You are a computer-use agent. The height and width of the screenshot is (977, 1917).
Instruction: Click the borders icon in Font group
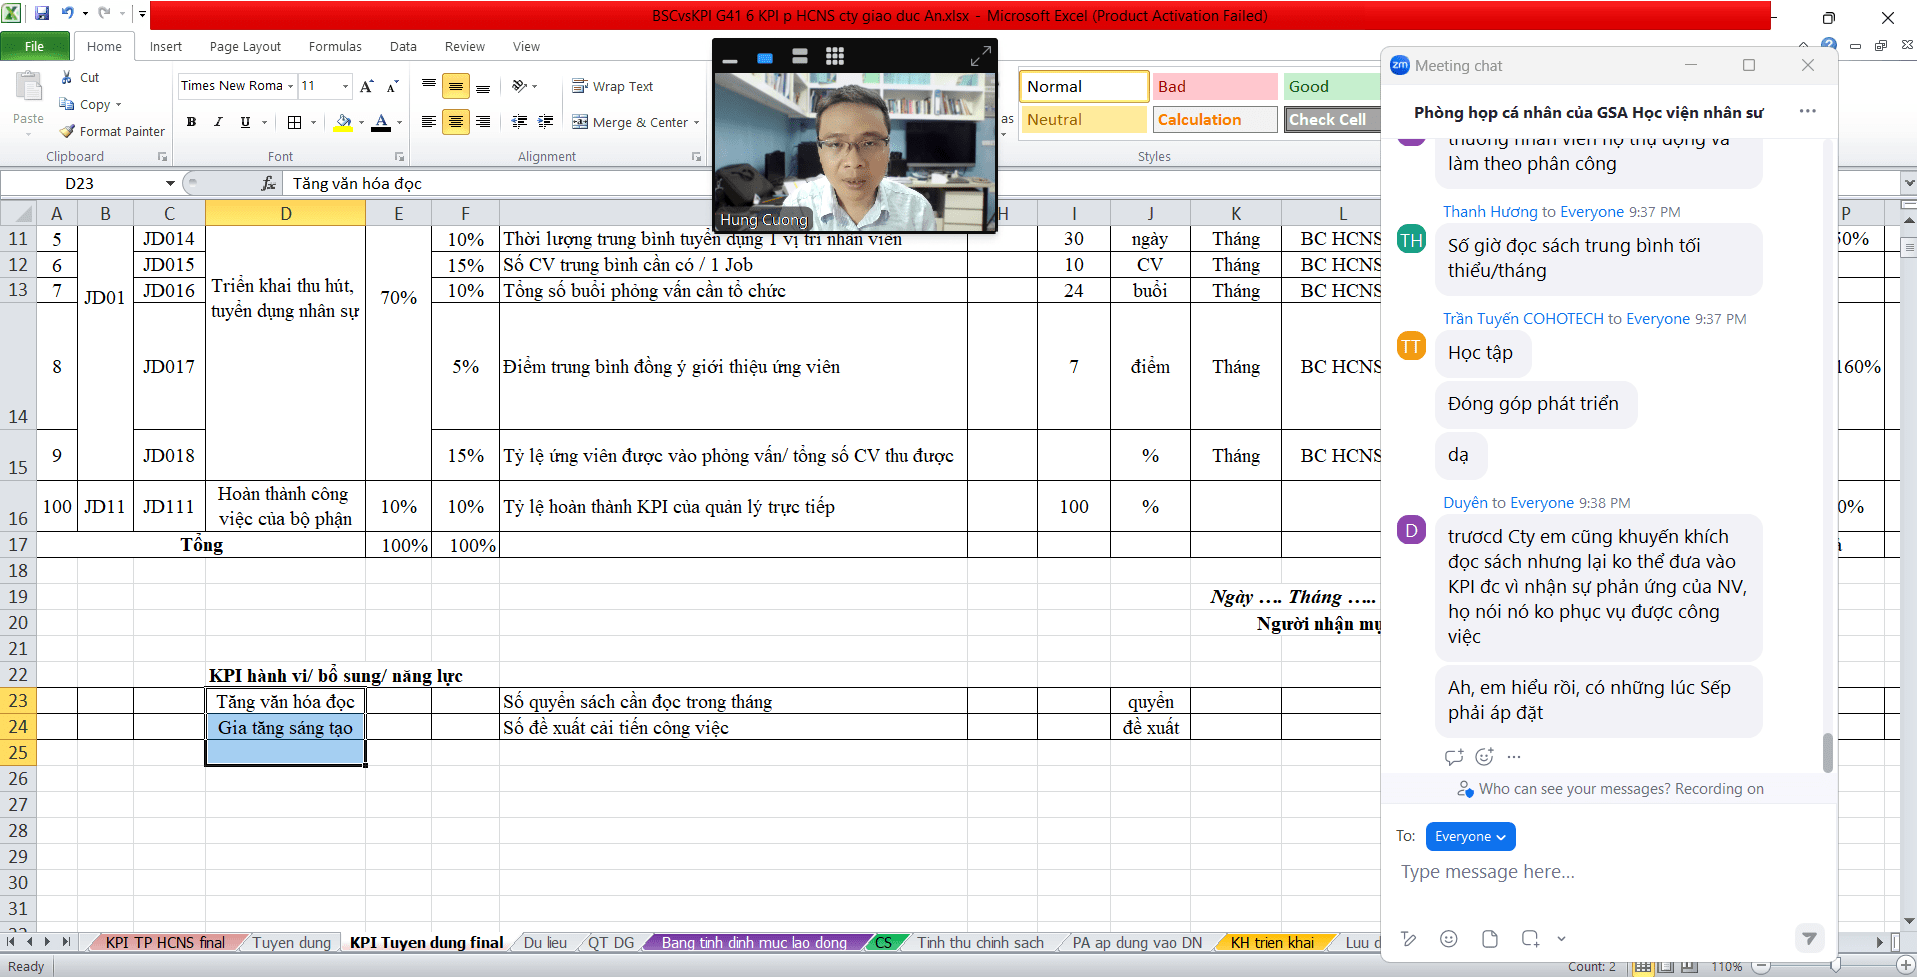click(295, 122)
